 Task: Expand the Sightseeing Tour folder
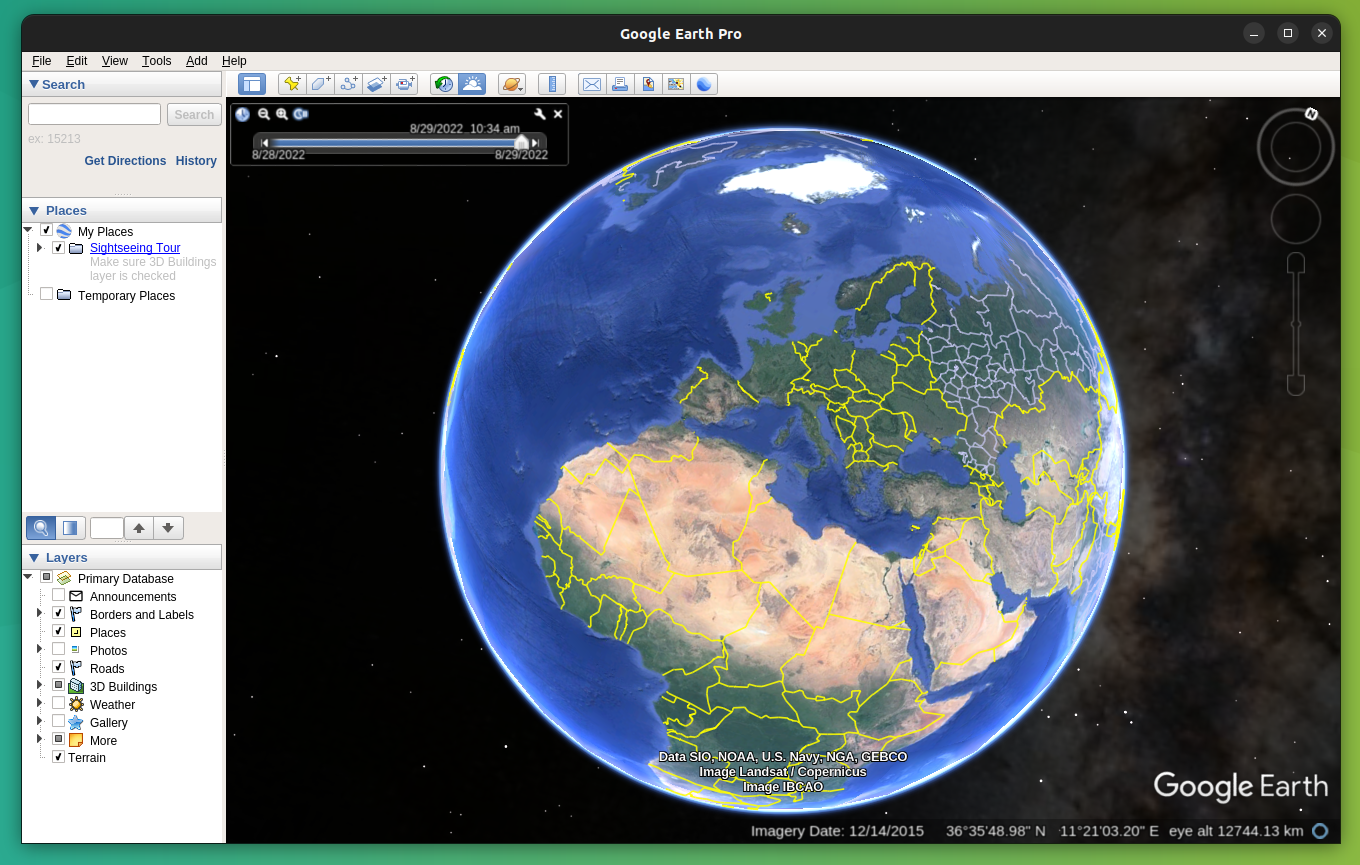click(40, 247)
